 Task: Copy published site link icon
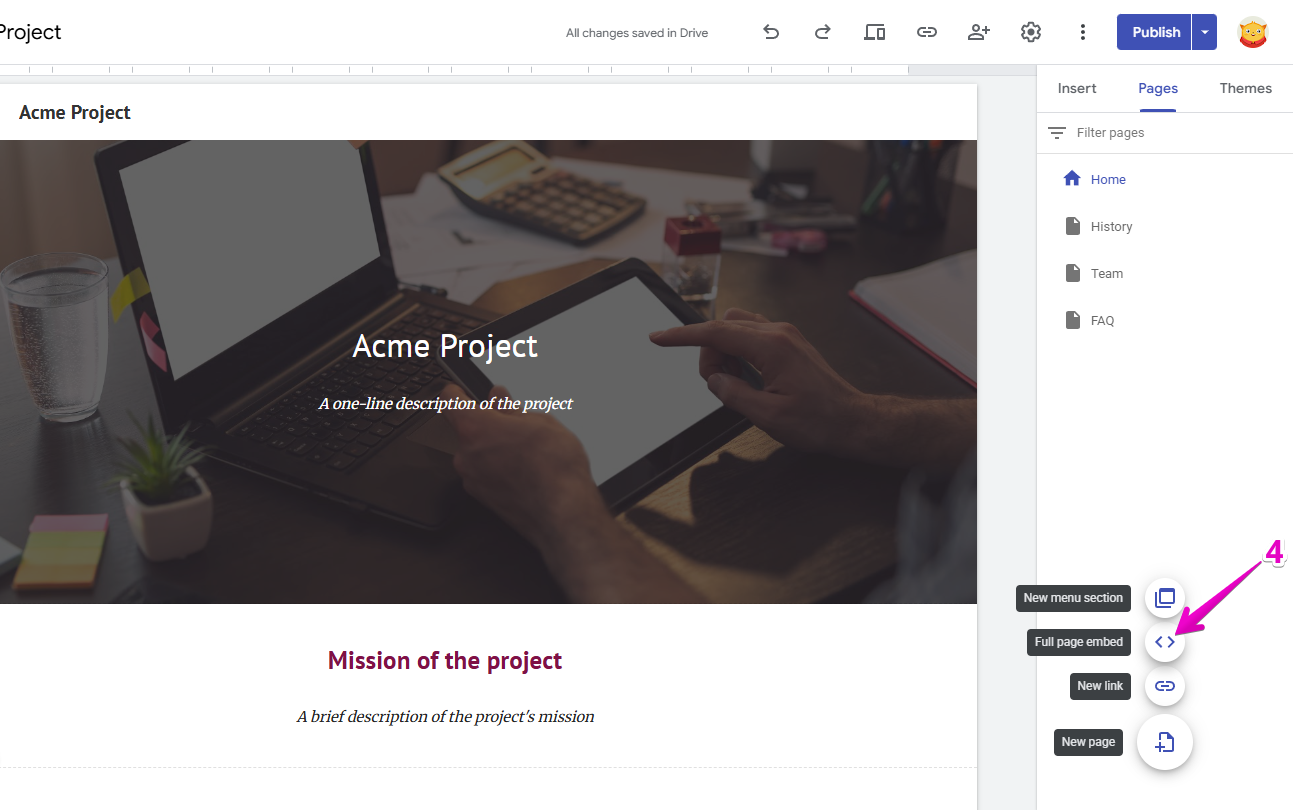[927, 32]
